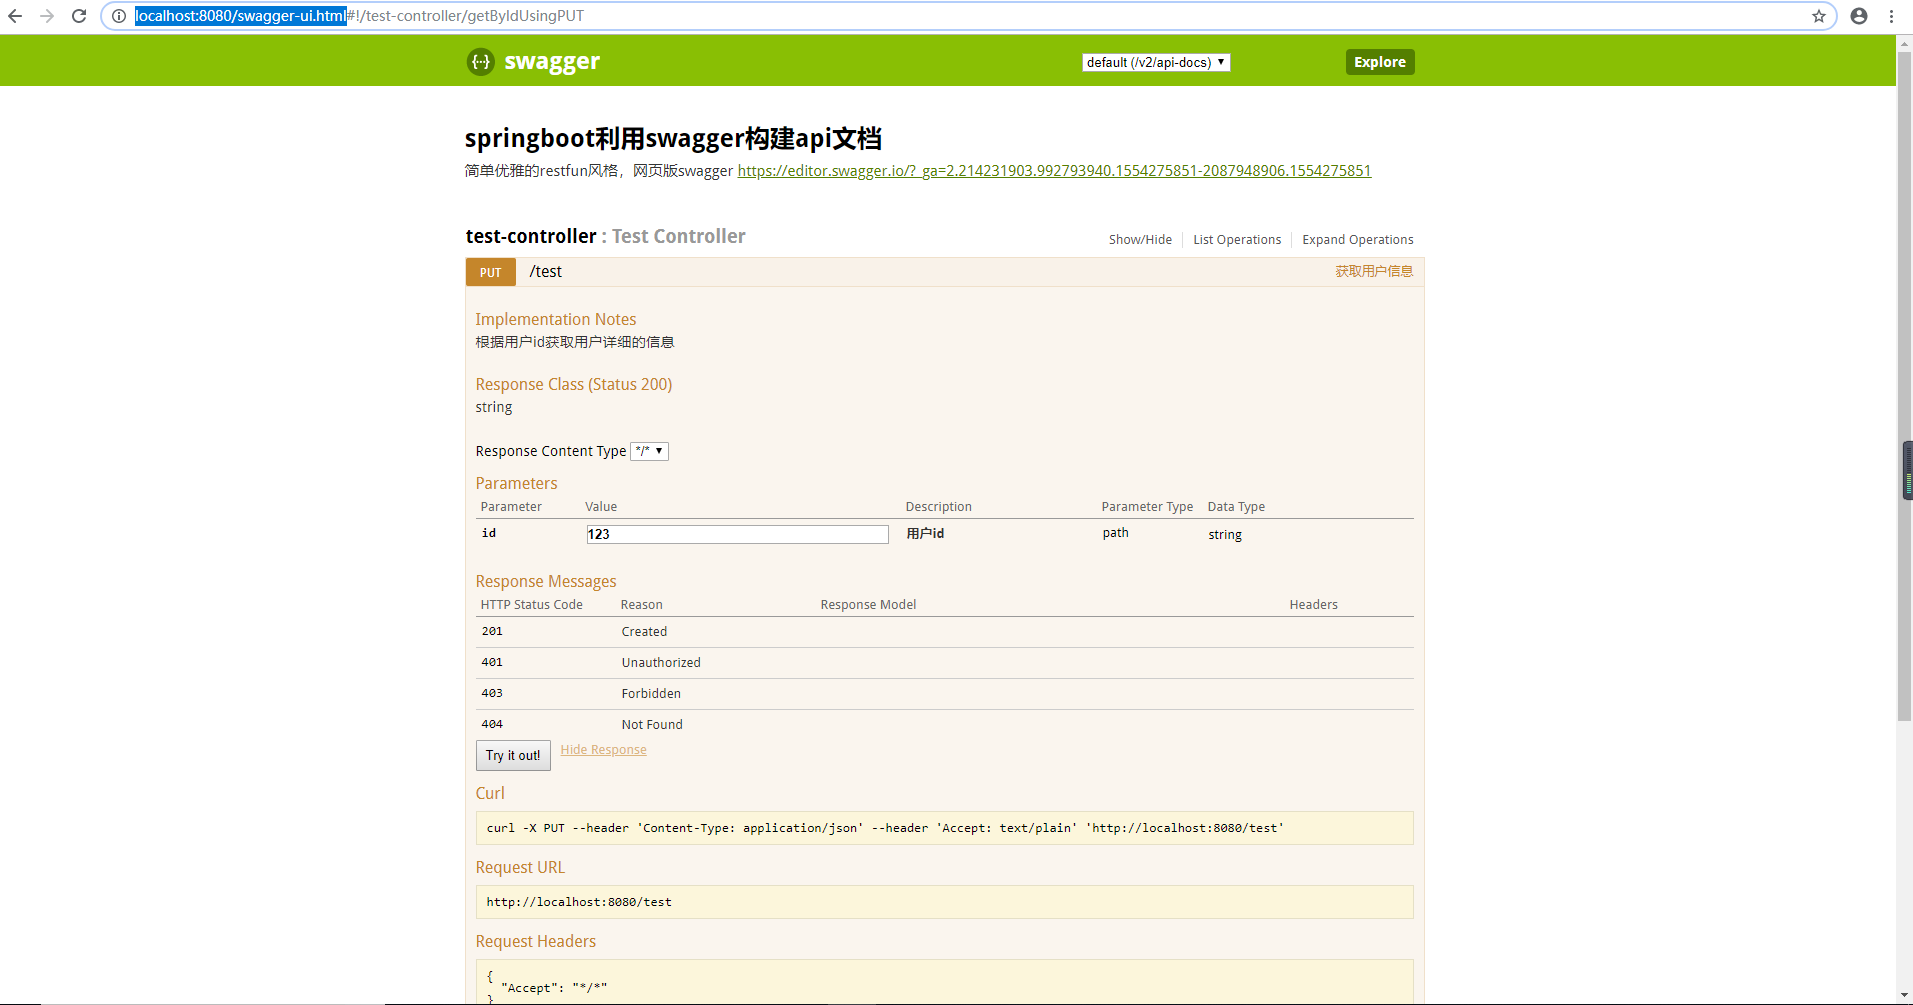
Task: Click the "Accept": "*/*" header text
Action: click(554, 988)
